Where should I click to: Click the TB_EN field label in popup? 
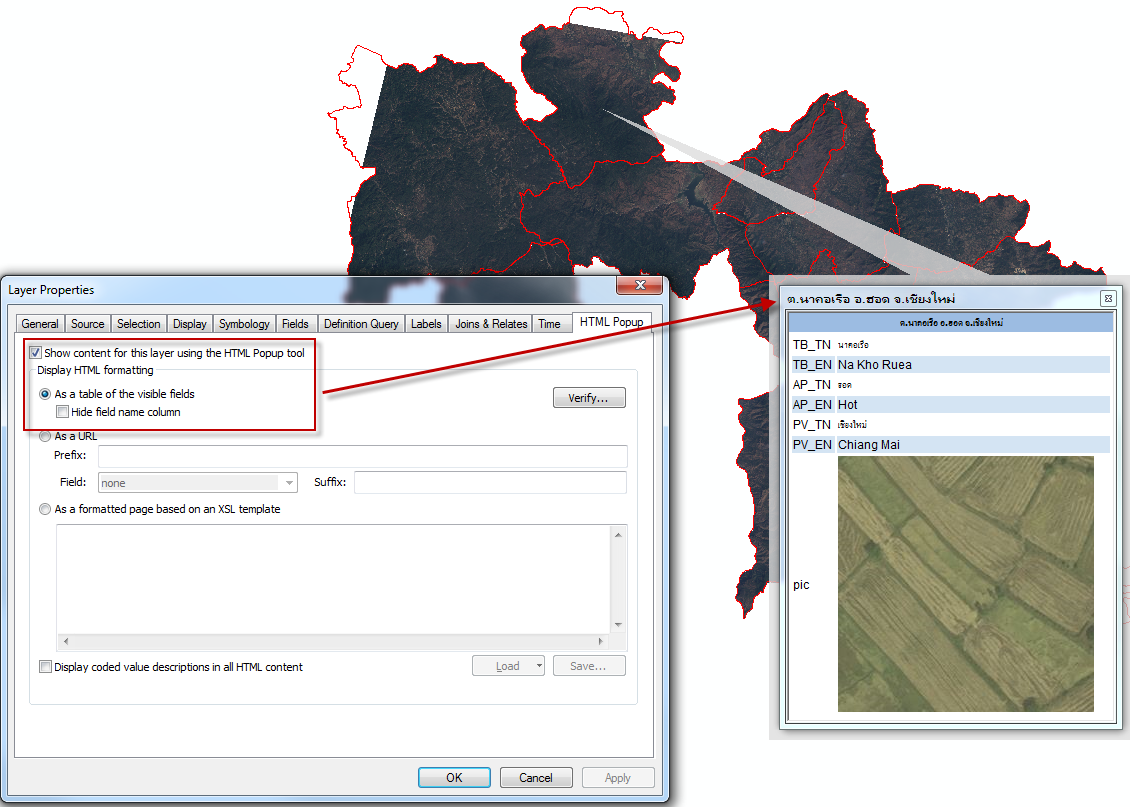812,365
